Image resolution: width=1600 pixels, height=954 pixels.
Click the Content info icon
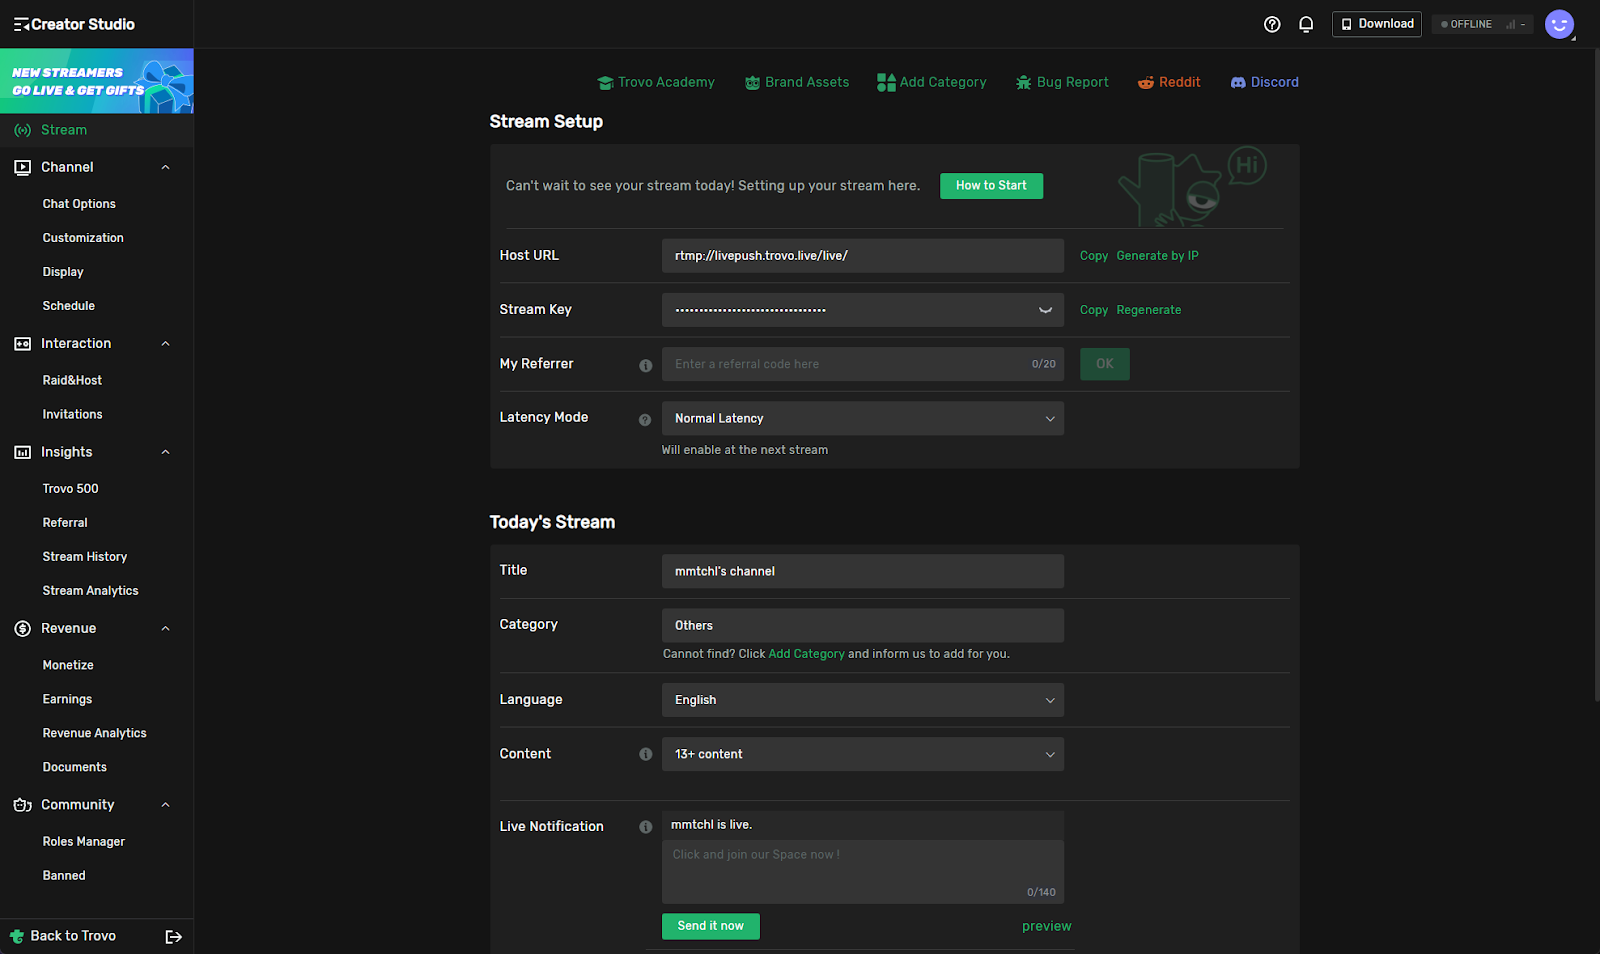coord(645,754)
